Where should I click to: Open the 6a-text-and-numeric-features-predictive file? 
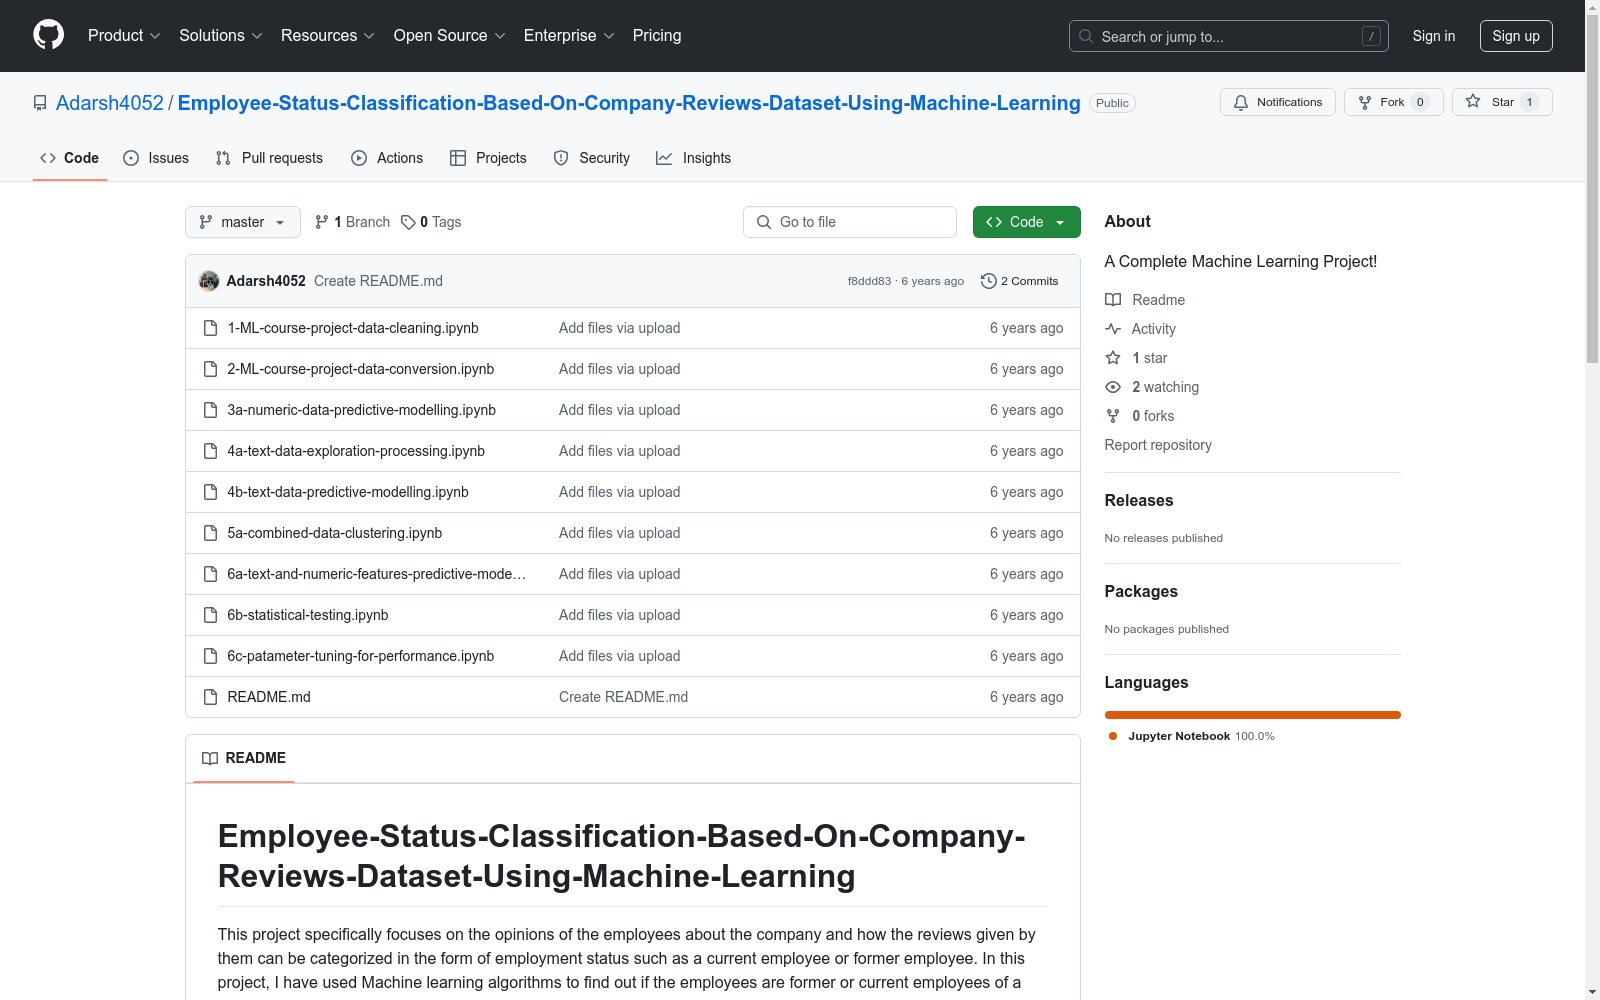[x=377, y=574]
